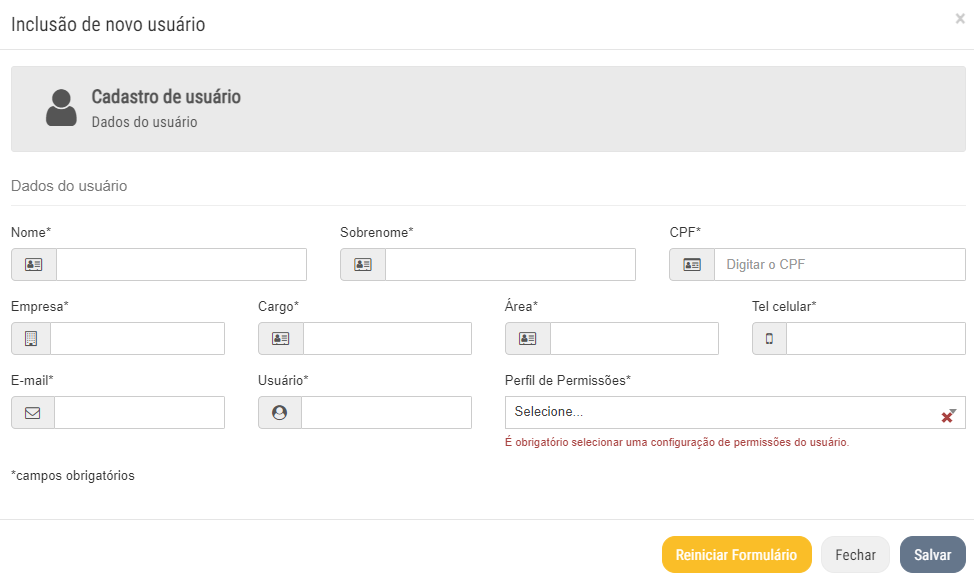The width and height of the screenshot is (974, 578).
Task: Click the user circle icon beside Usuário
Action: [x=280, y=413]
